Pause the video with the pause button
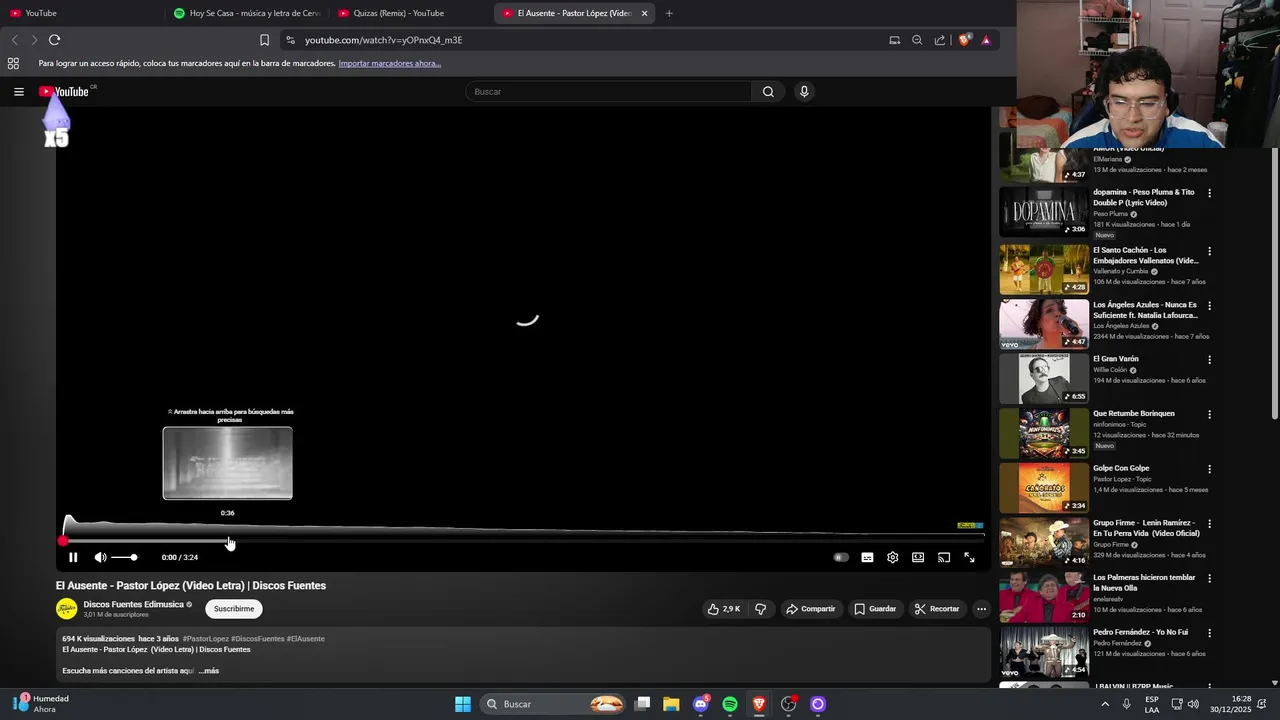 pos(73,557)
